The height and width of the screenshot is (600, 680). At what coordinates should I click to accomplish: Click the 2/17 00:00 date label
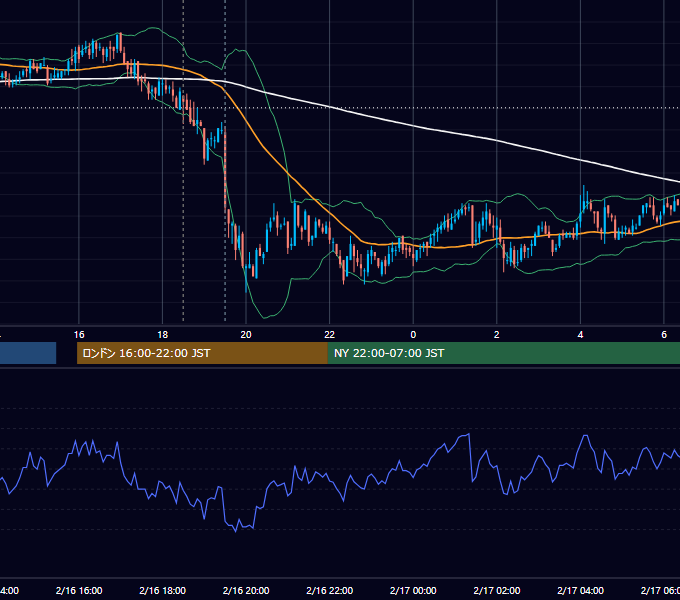point(413,590)
